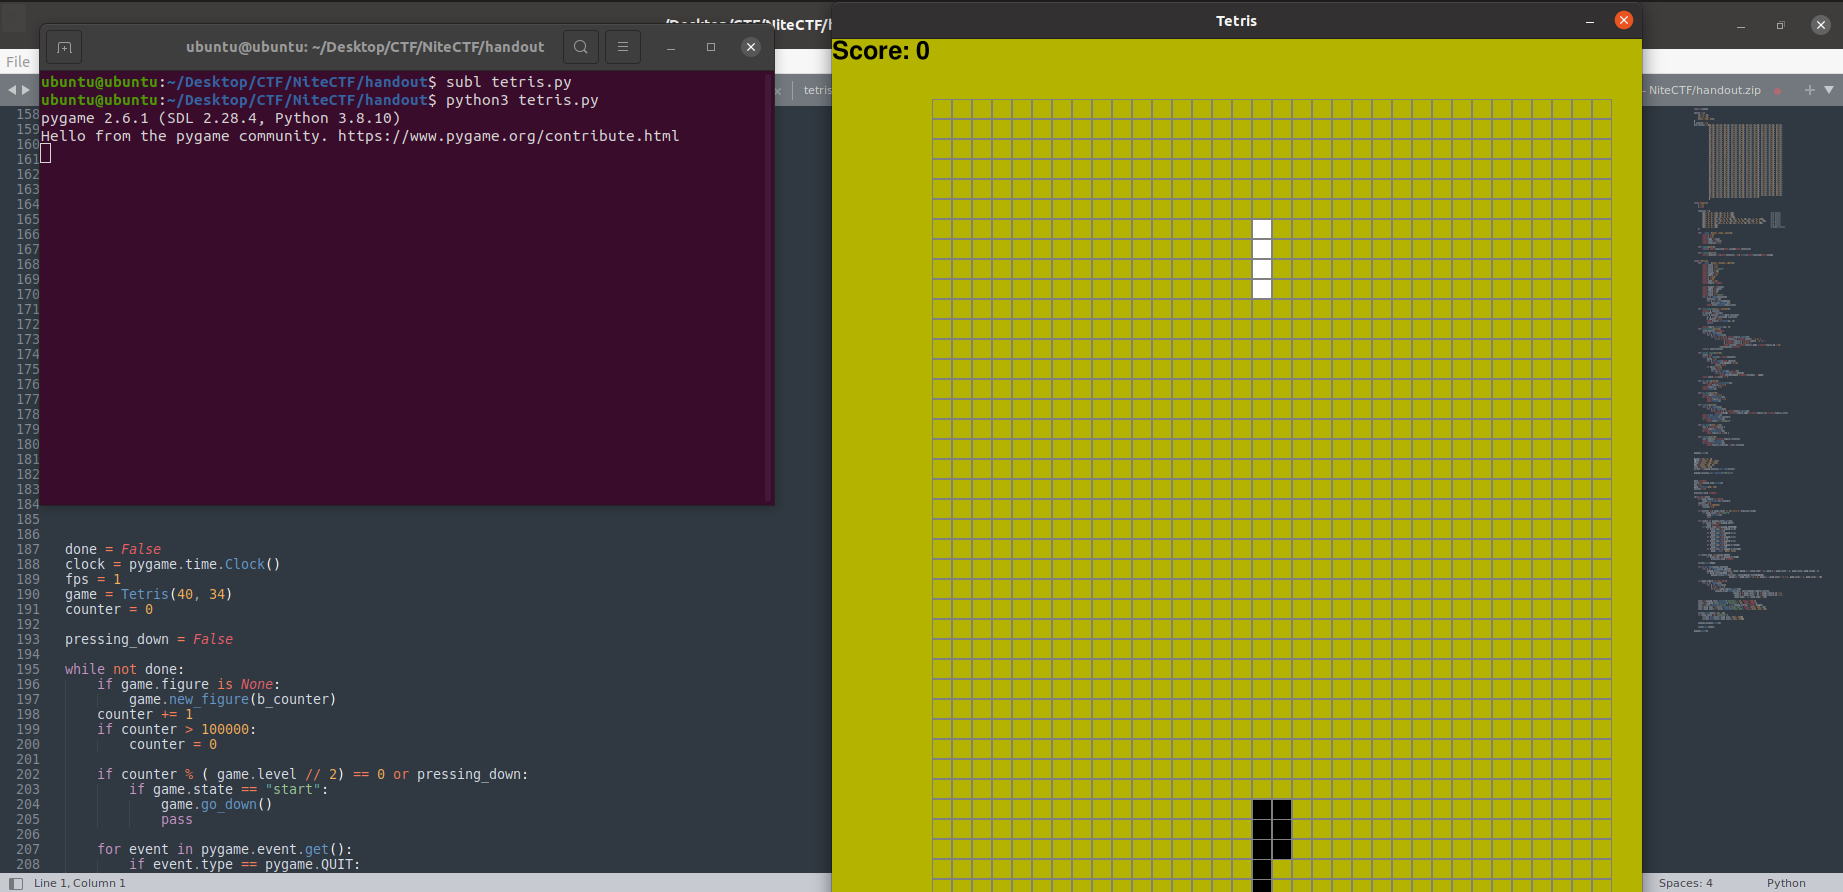Screen dimensions: 1843x892
Task: Open the Python syntax selector
Action: tap(1785, 883)
